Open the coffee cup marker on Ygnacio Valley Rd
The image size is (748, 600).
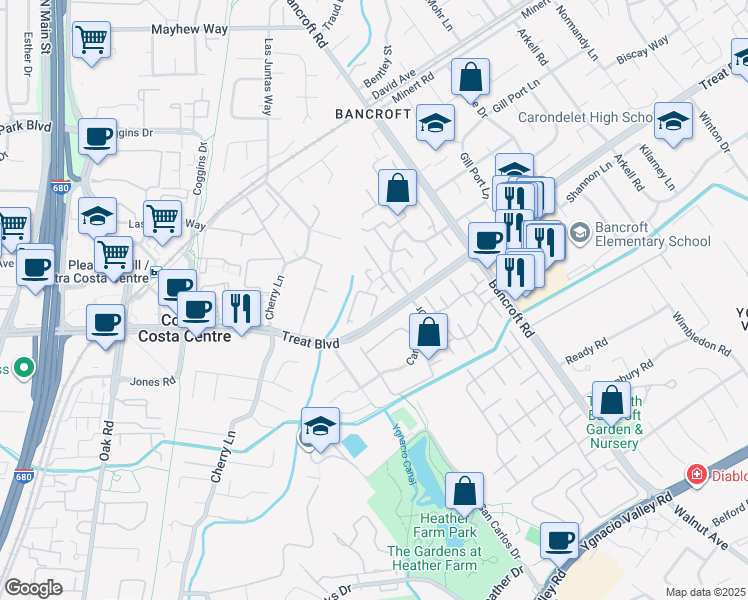560,544
